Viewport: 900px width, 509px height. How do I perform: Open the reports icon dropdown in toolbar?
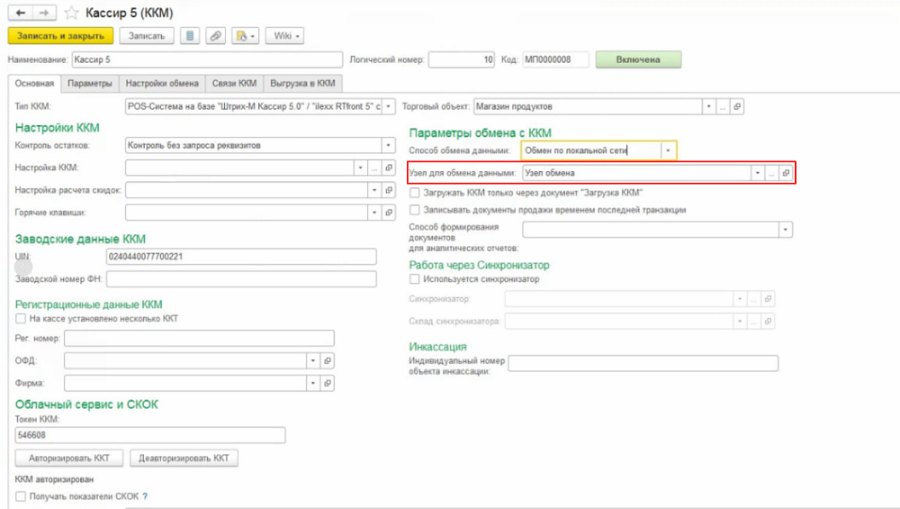coord(246,36)
